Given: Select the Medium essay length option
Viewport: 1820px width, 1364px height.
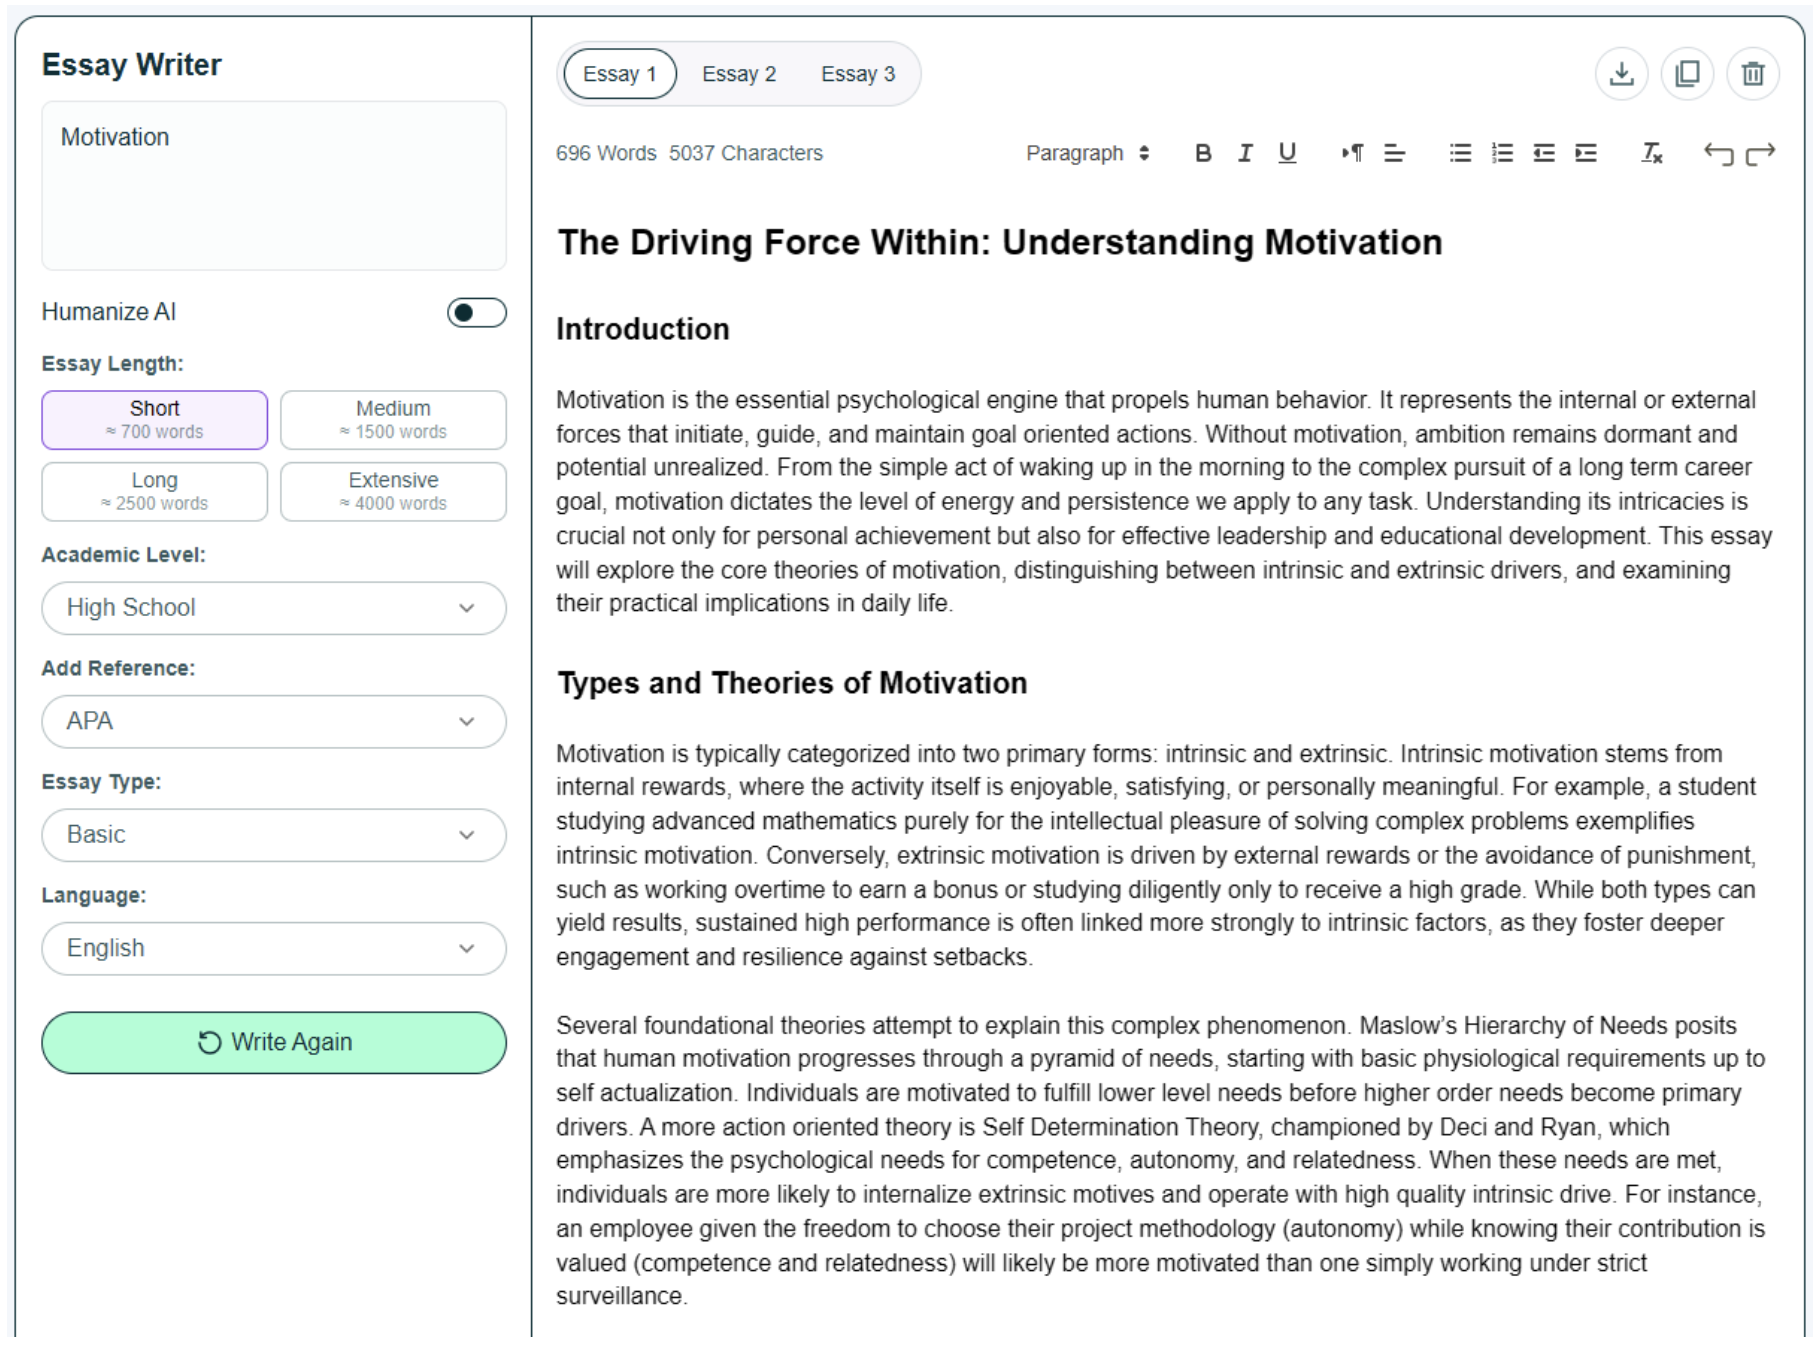Looking at the screenshot, I should [393, 420].
